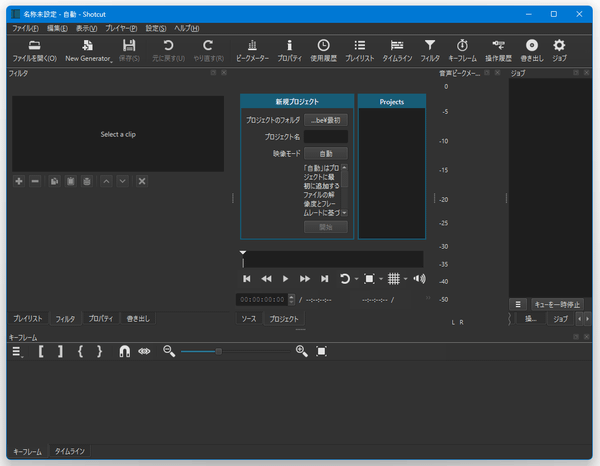The width and height of the screenshot is (600, 466).
Task: Switch to the タイムライン bottom tab
Action: point(69,451)
